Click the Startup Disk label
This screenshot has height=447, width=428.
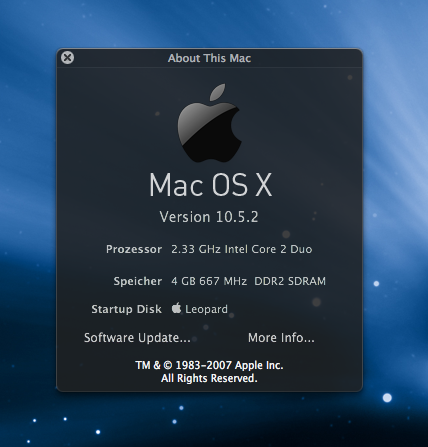click(x=127, y=309)
